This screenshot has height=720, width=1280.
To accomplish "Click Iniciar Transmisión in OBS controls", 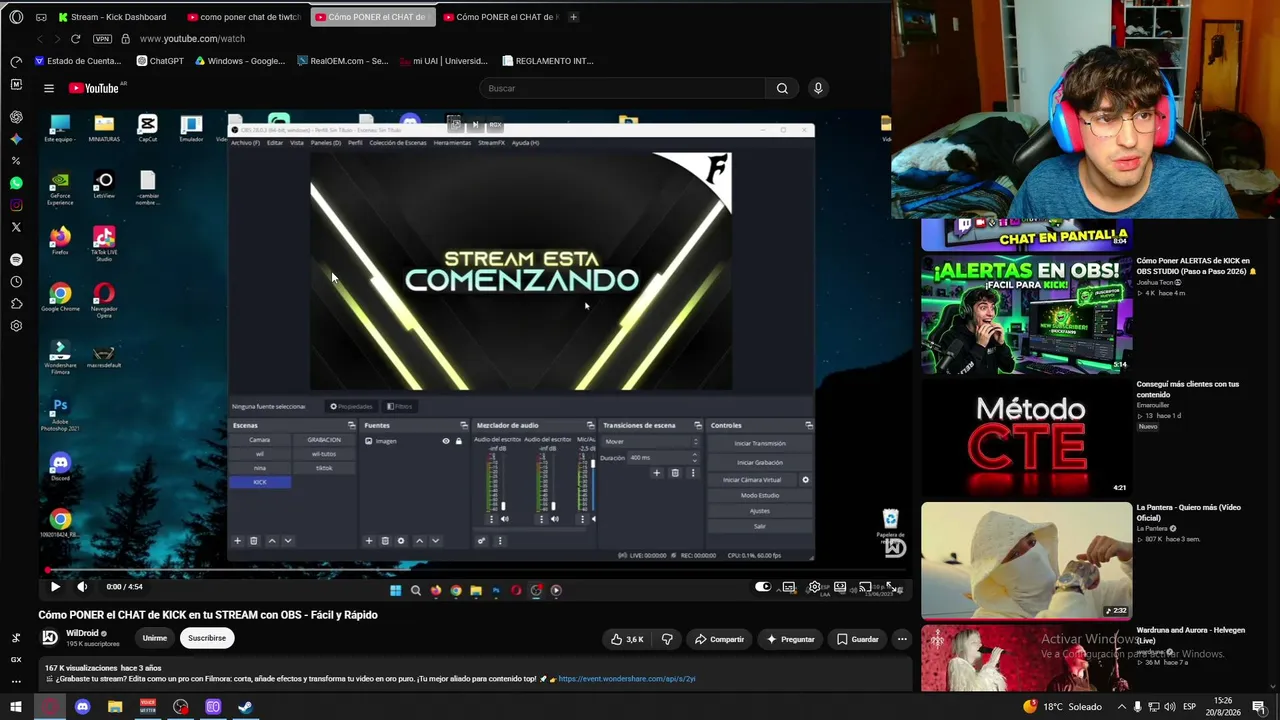I will pyautogui.click(x=760, y=444).
